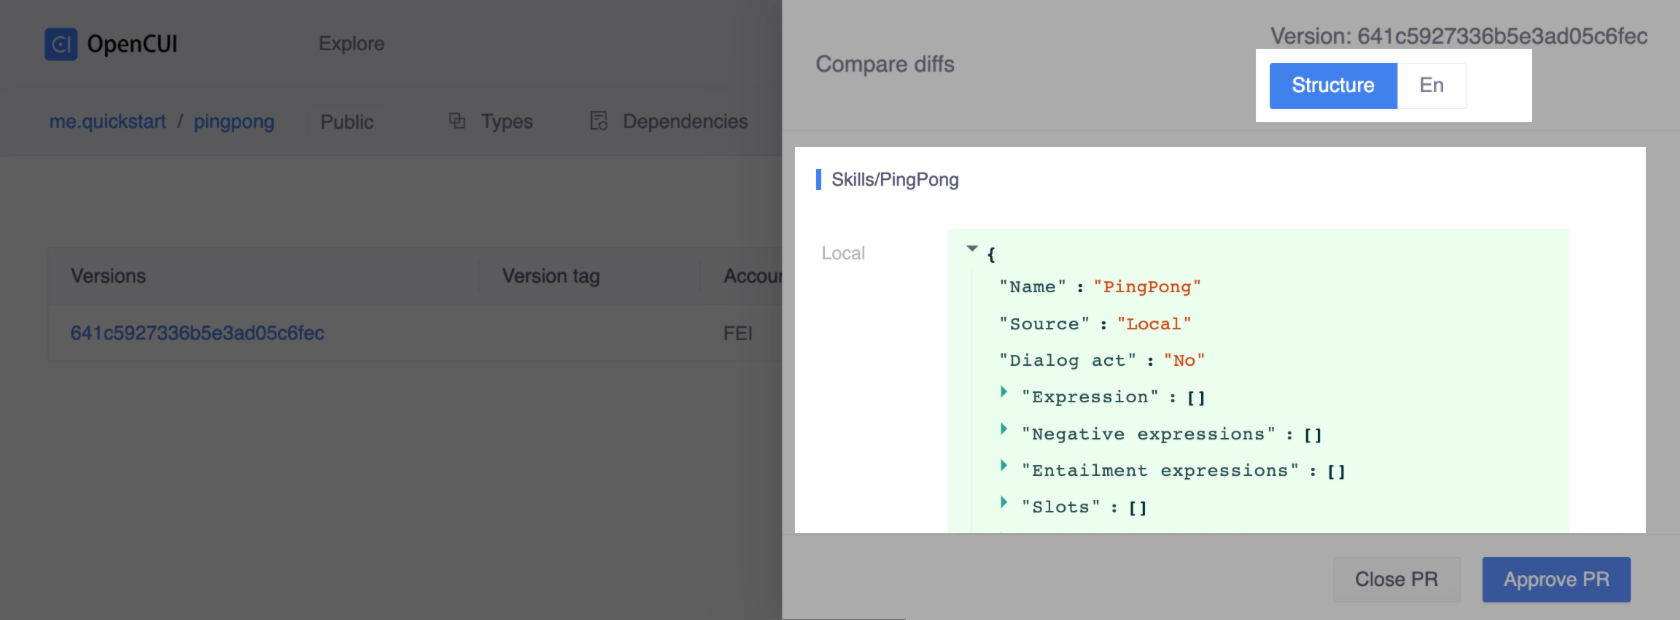Click the "No" dialog act value

1184,361
